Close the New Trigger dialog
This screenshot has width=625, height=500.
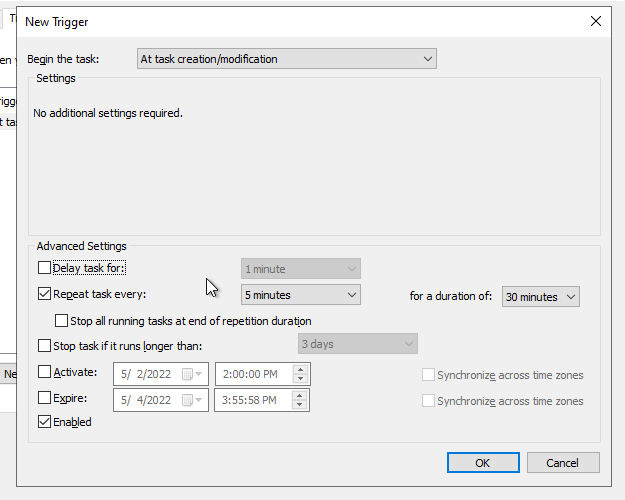coord(596,20)
